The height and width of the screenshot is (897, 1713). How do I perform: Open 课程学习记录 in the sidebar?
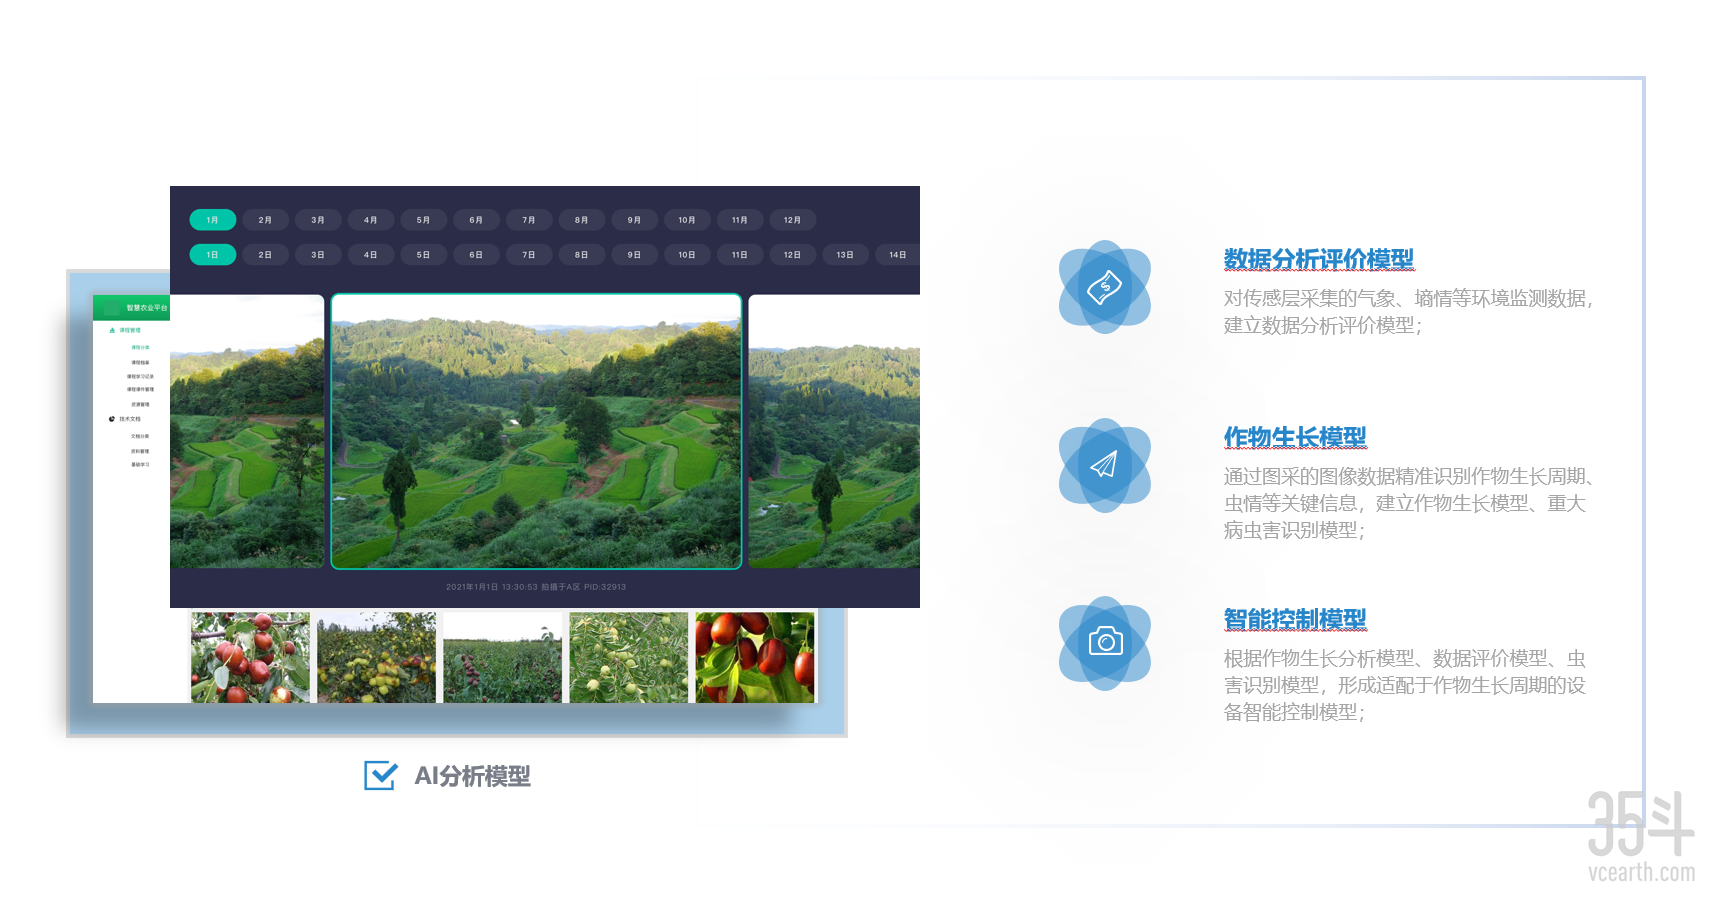140,376
